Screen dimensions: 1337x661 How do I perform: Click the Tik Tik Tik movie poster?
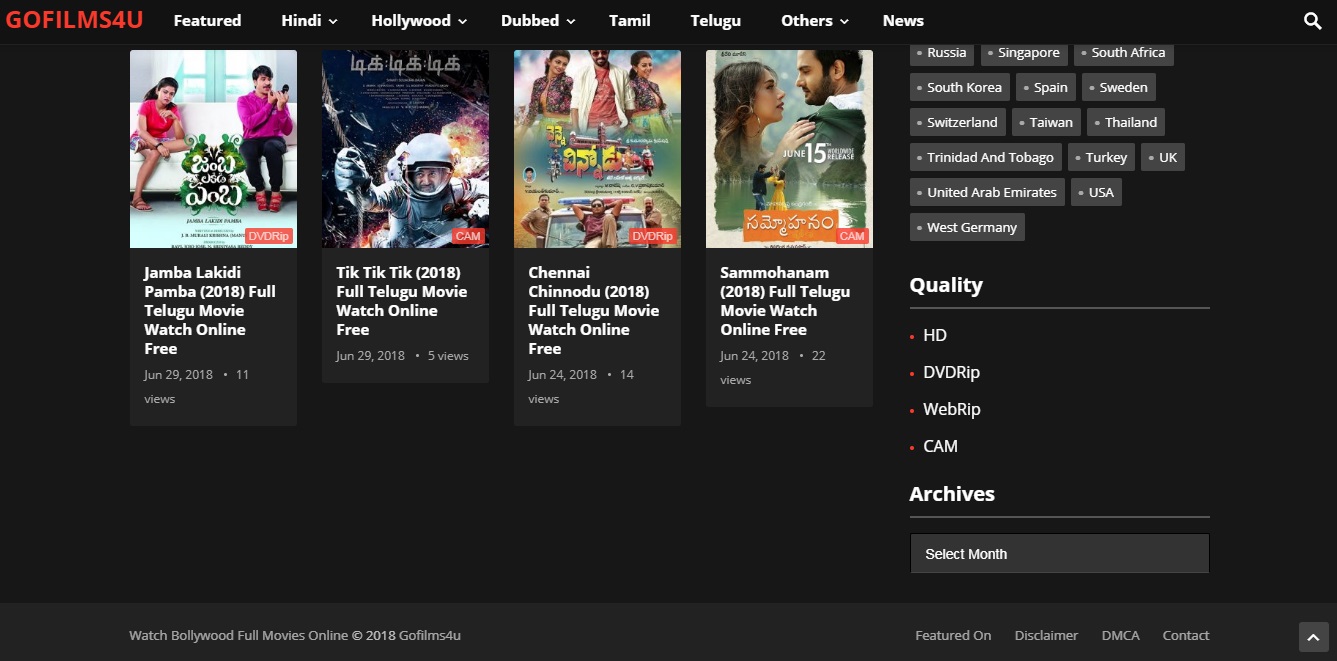405,148
